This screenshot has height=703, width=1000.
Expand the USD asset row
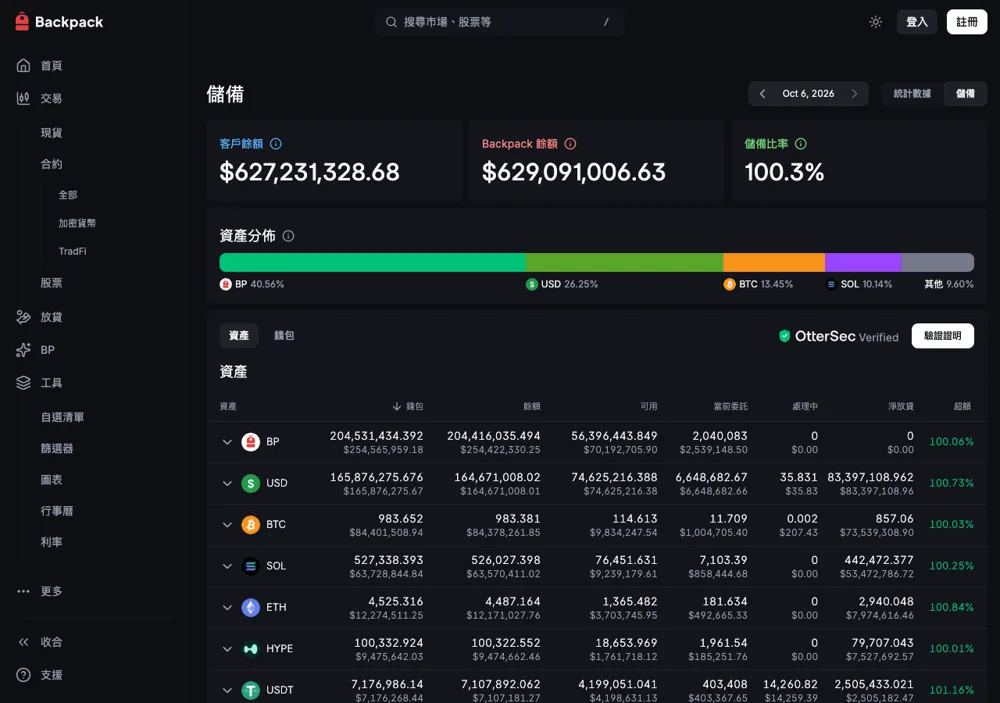coord(227,483)
